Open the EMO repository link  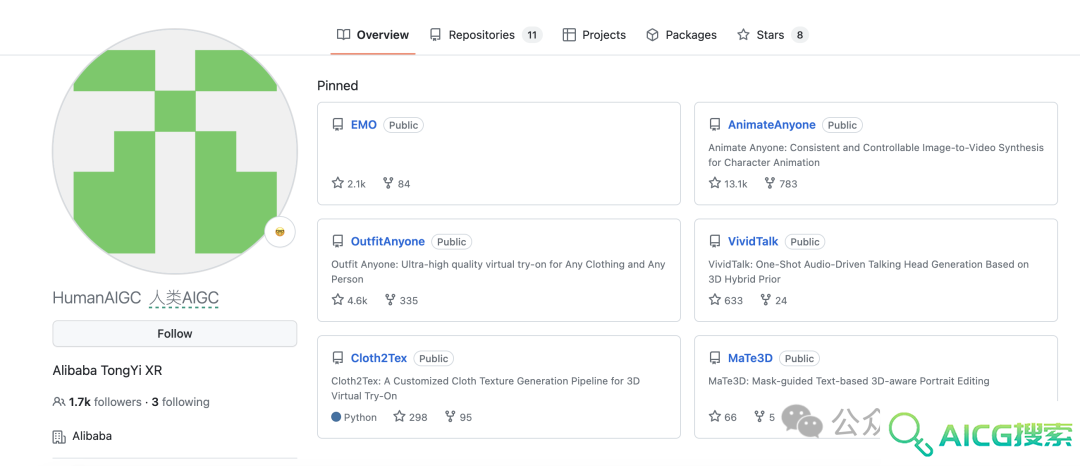pyautogui.click(x=364, y=125)
